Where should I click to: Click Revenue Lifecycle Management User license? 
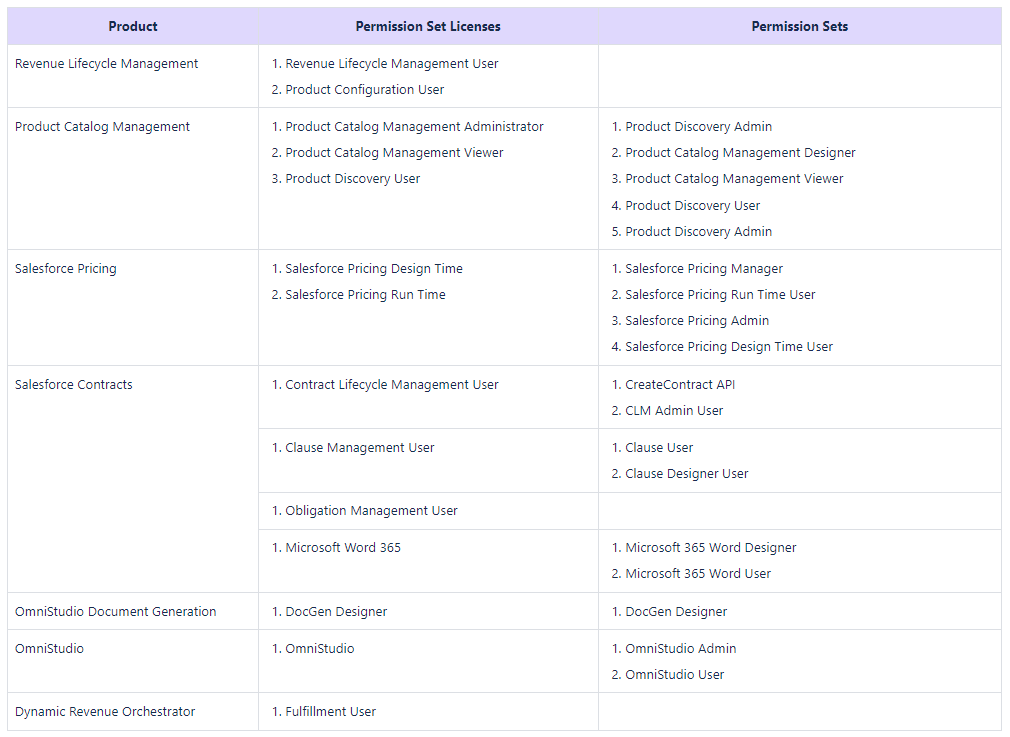[x=392, y=64]
